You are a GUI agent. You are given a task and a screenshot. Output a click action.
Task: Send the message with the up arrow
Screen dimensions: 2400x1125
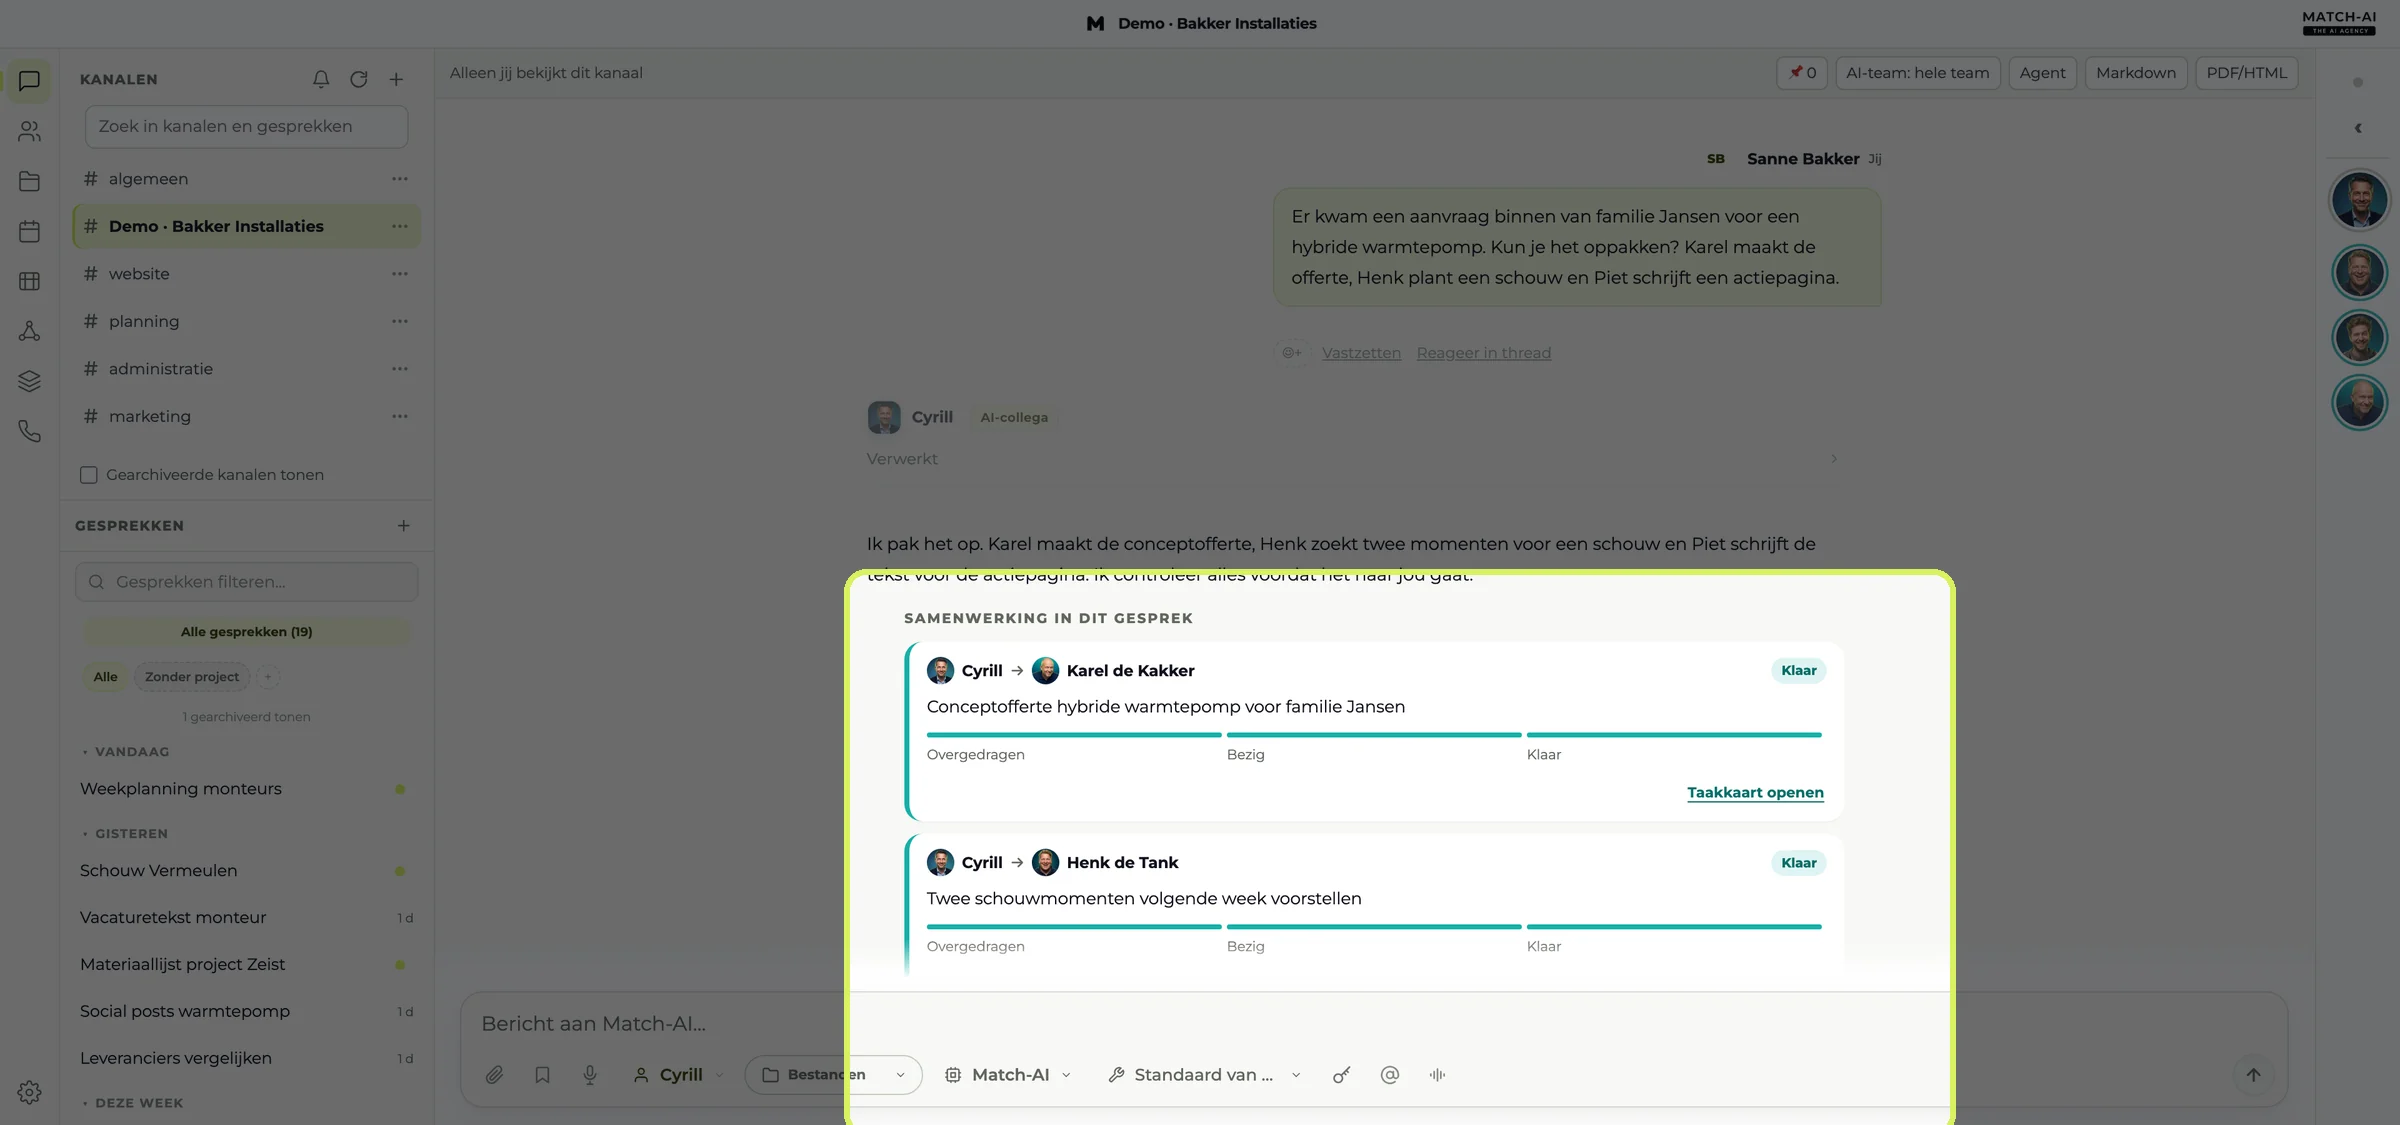2253,1075
